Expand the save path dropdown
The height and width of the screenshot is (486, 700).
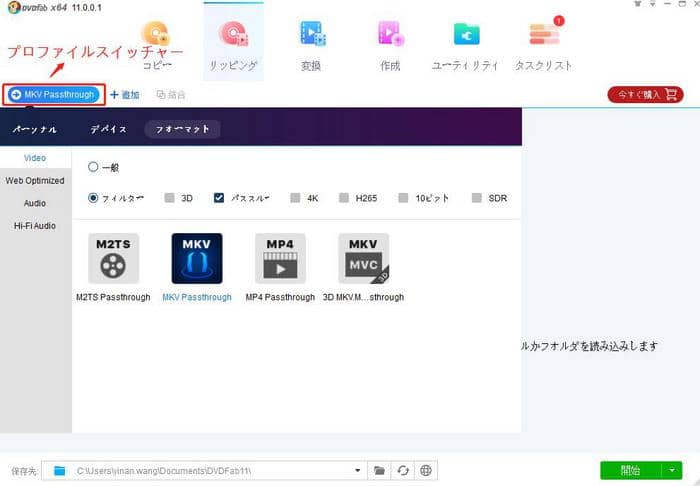(x=359, y=470)
